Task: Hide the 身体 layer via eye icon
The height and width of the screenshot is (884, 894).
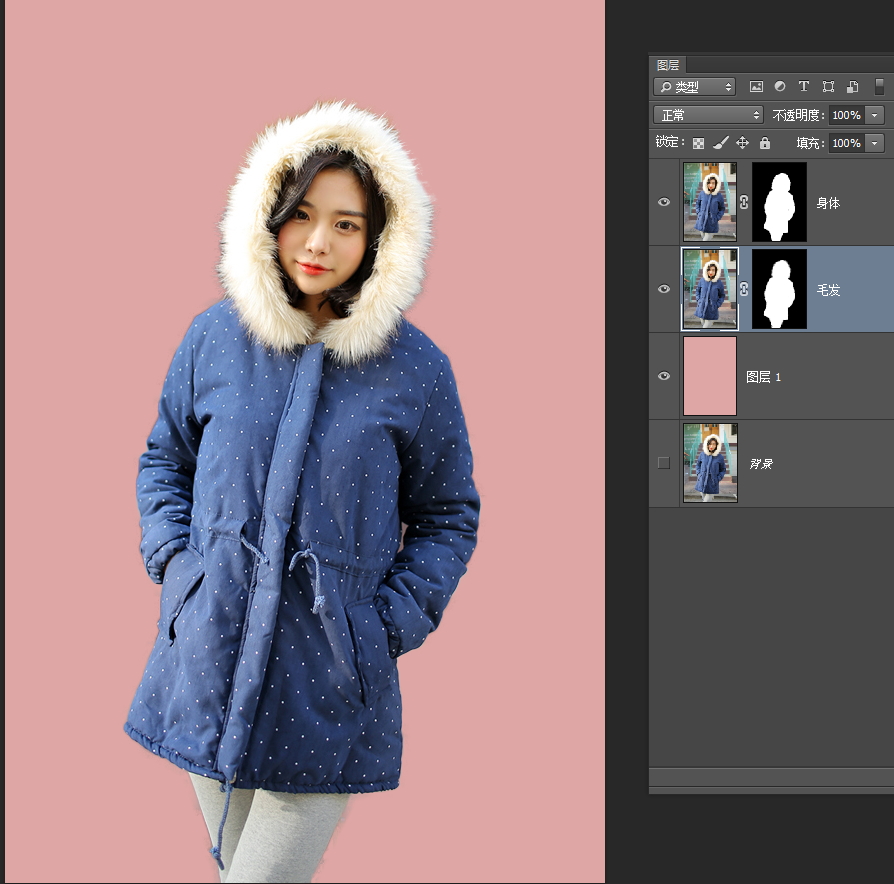Action: click(x=664, y=202)
